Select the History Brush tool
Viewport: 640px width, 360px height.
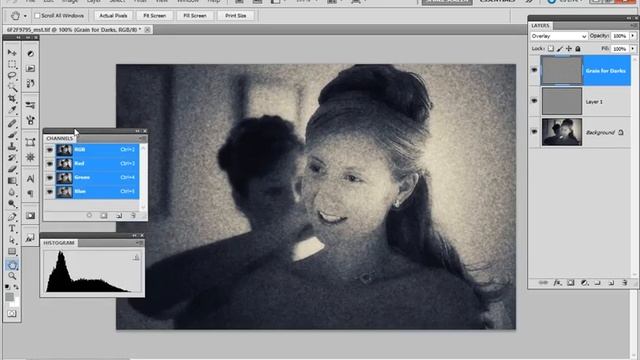[12, 157]
